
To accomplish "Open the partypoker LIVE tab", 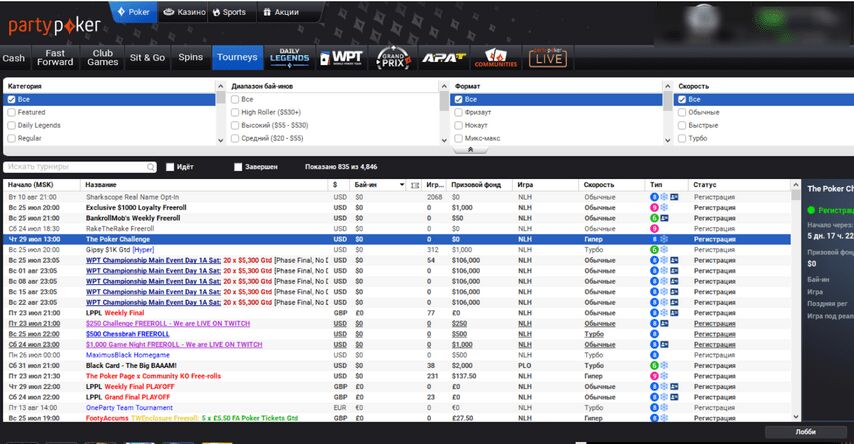I will (548, 57).
